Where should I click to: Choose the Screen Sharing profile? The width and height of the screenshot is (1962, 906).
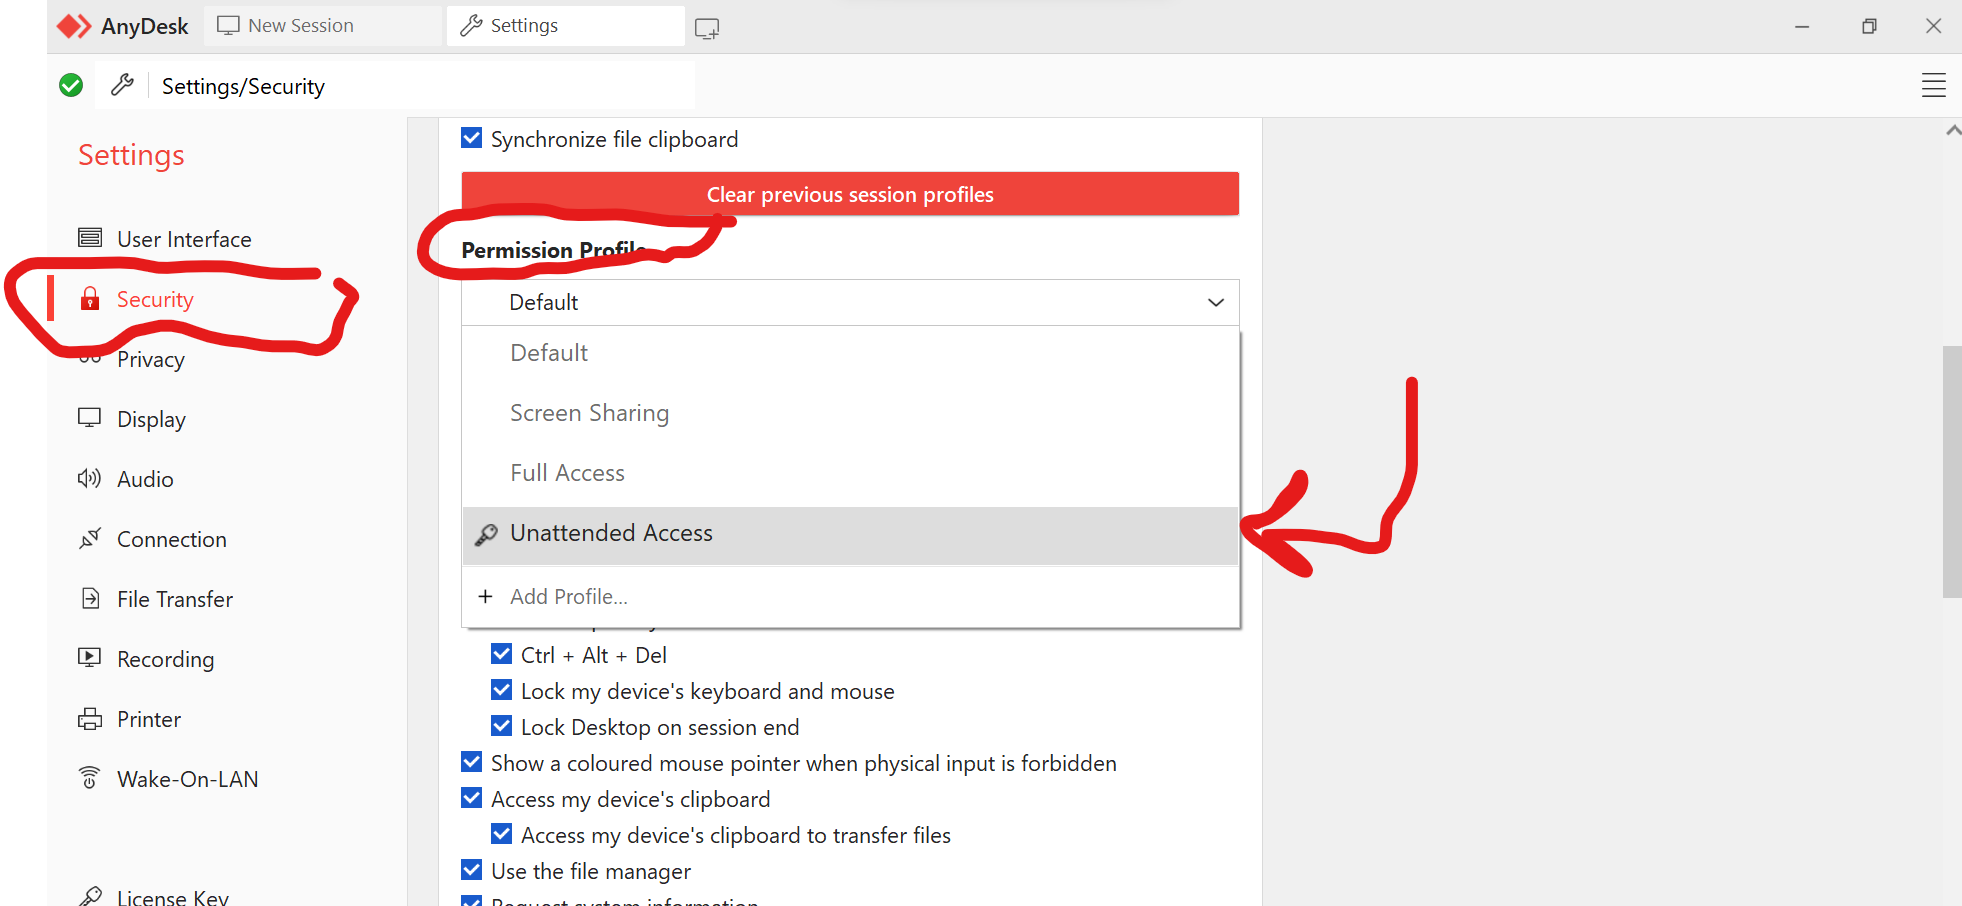click(850, 413)
